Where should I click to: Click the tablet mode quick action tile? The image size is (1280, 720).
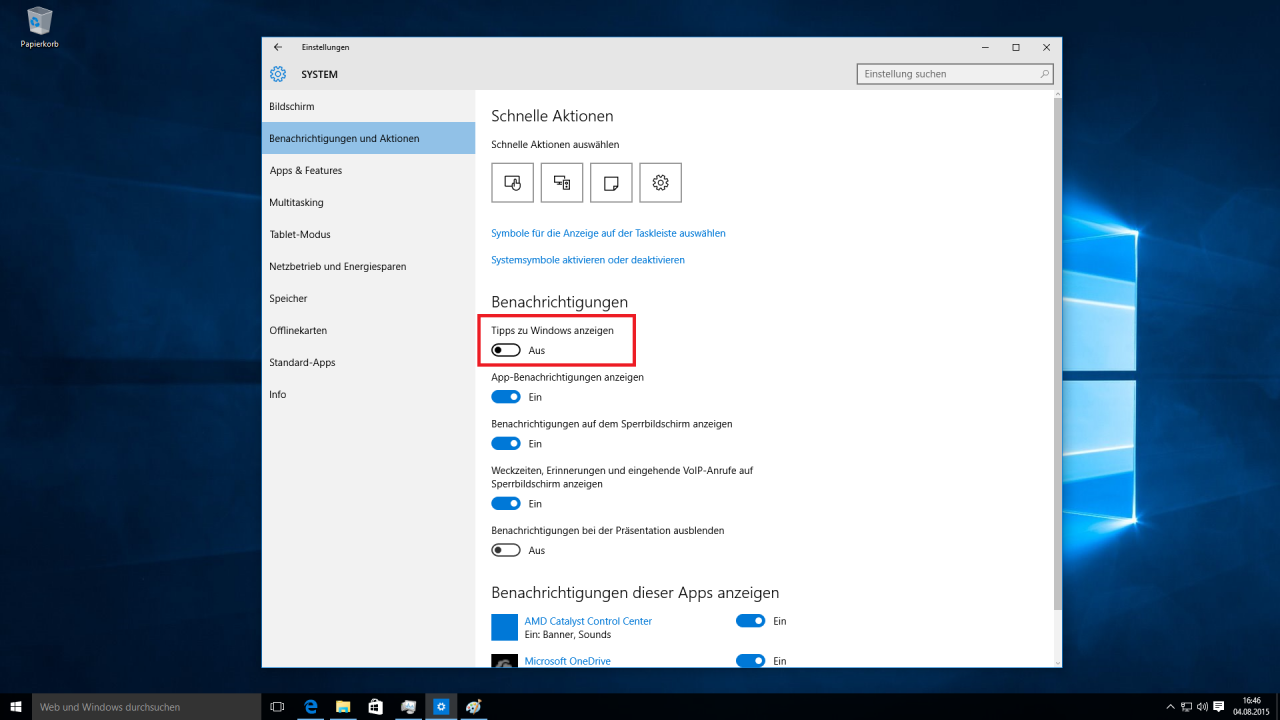click(x=512, y=182)
